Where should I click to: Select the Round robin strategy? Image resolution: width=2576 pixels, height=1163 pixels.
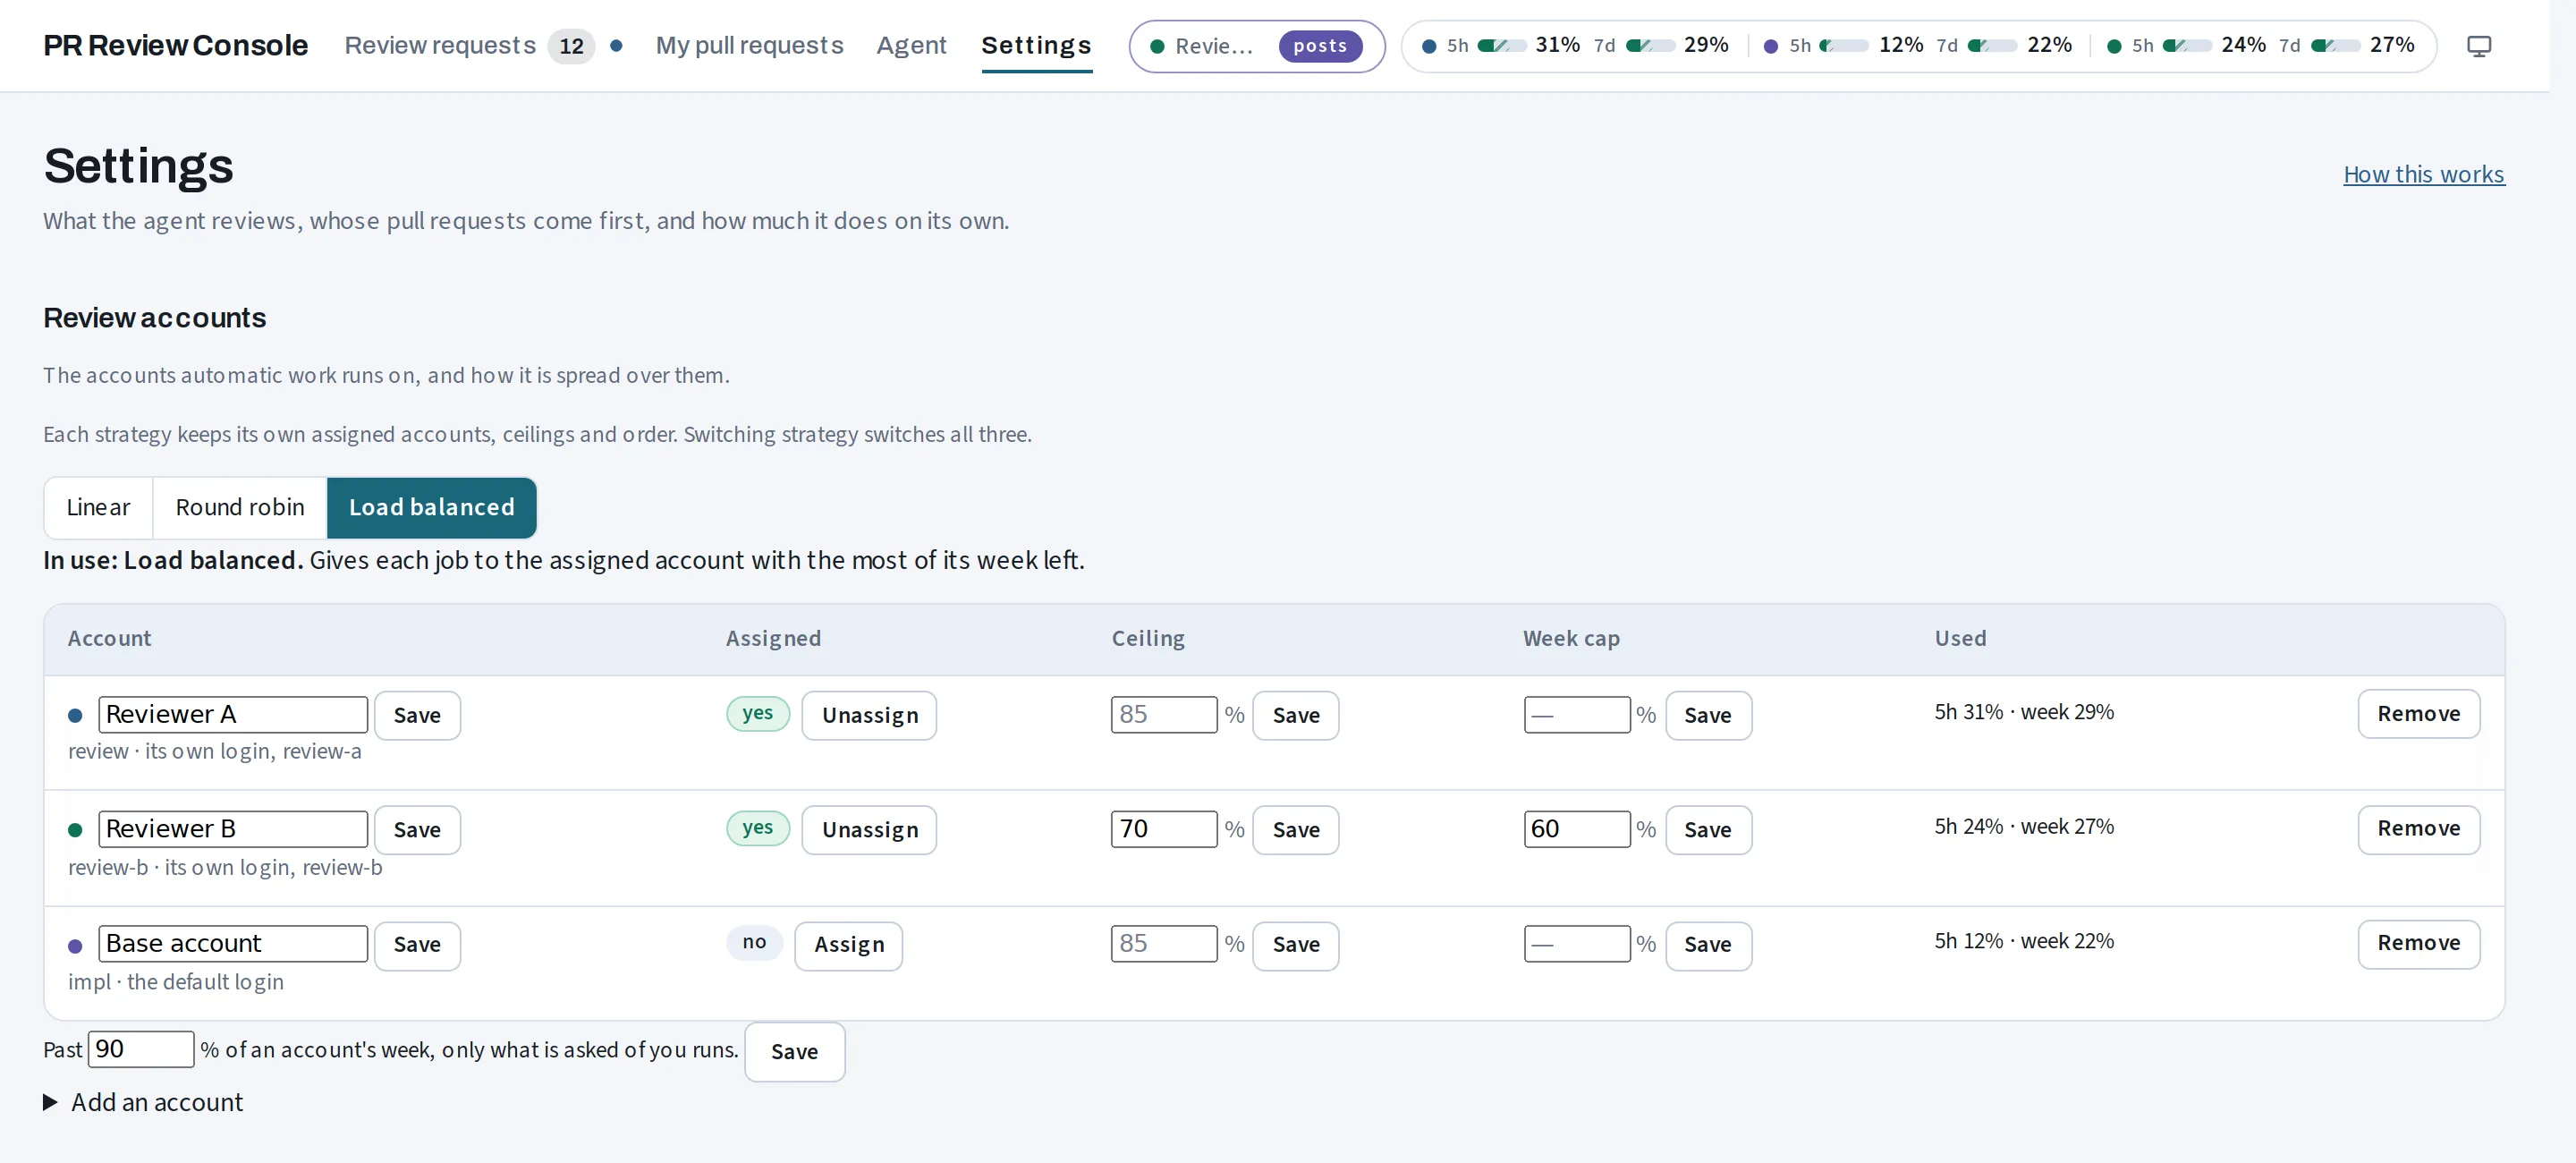pyautogui.click(x=240, y=507)
